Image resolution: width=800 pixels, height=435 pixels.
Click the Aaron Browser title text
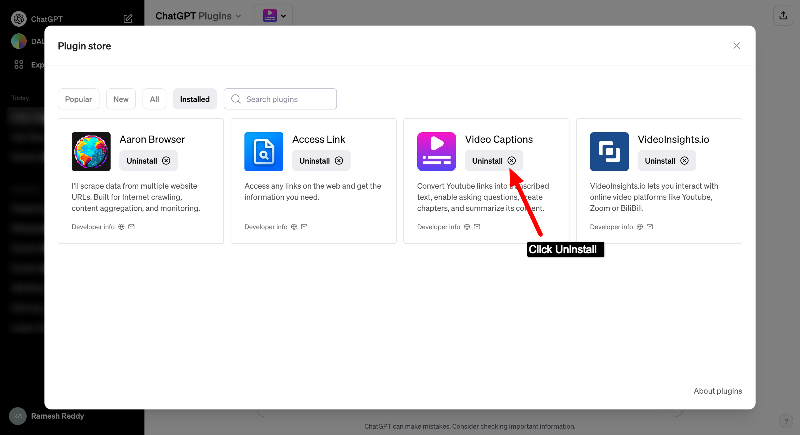point(152,140)
